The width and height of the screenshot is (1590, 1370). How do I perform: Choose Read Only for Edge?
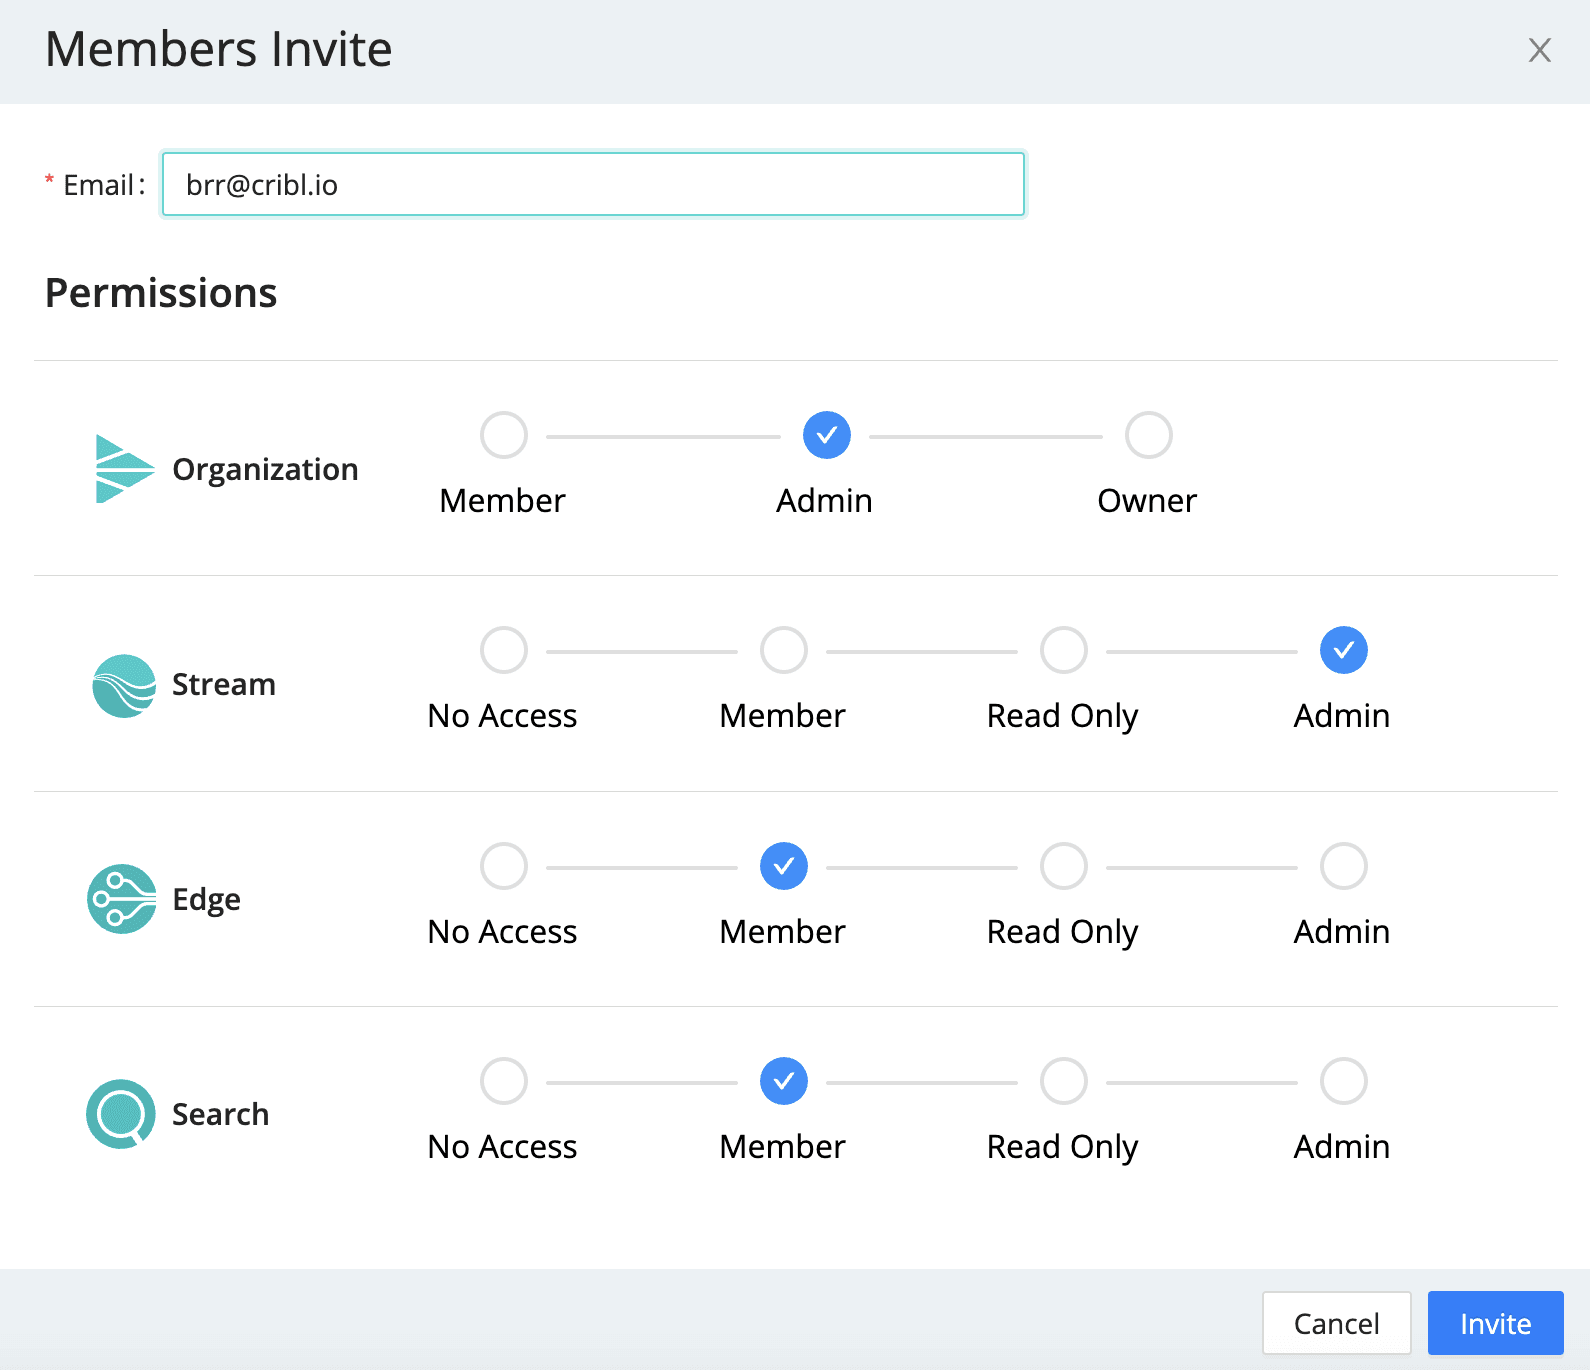(1064, 867)
